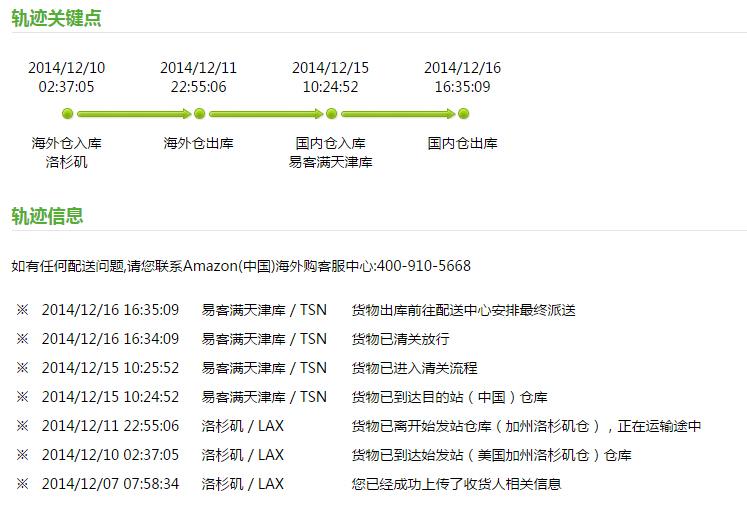747x511 pixels.
Task: Click the key point time 02:37:05
Action: click(67, 87)
